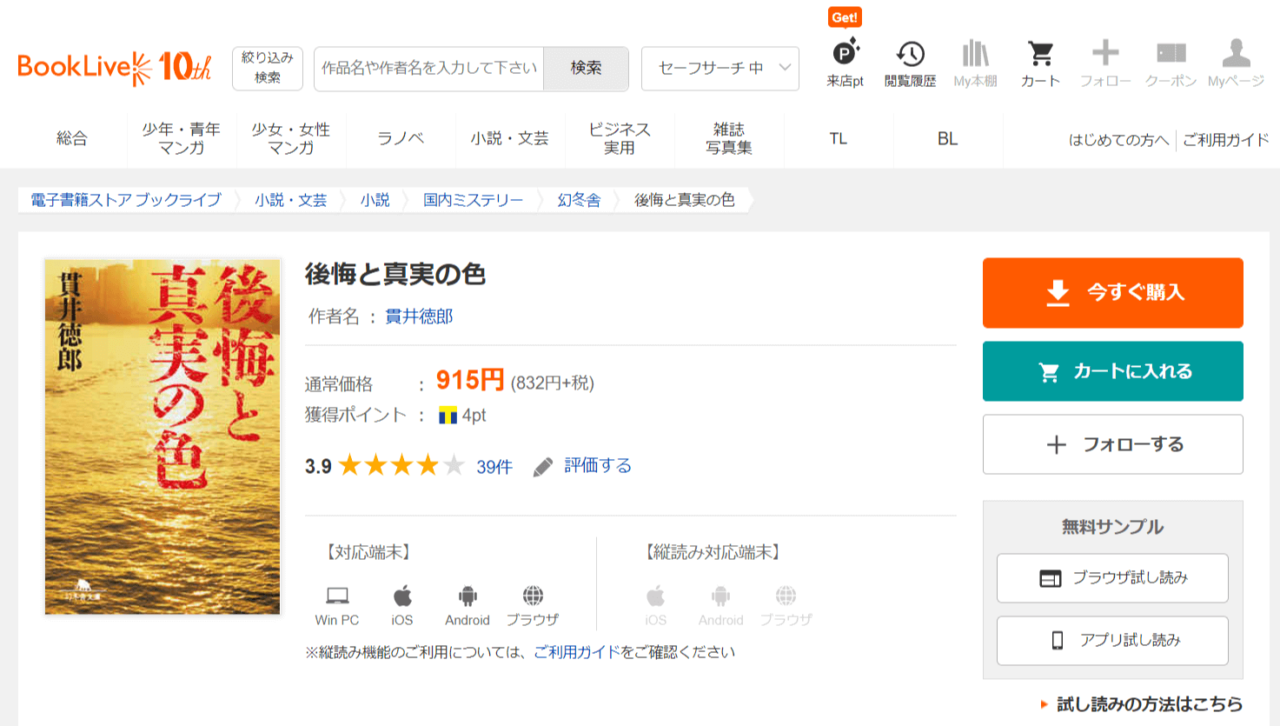Select the ラノベ category tab
The image size is (1280, 726).
[401, 139]
